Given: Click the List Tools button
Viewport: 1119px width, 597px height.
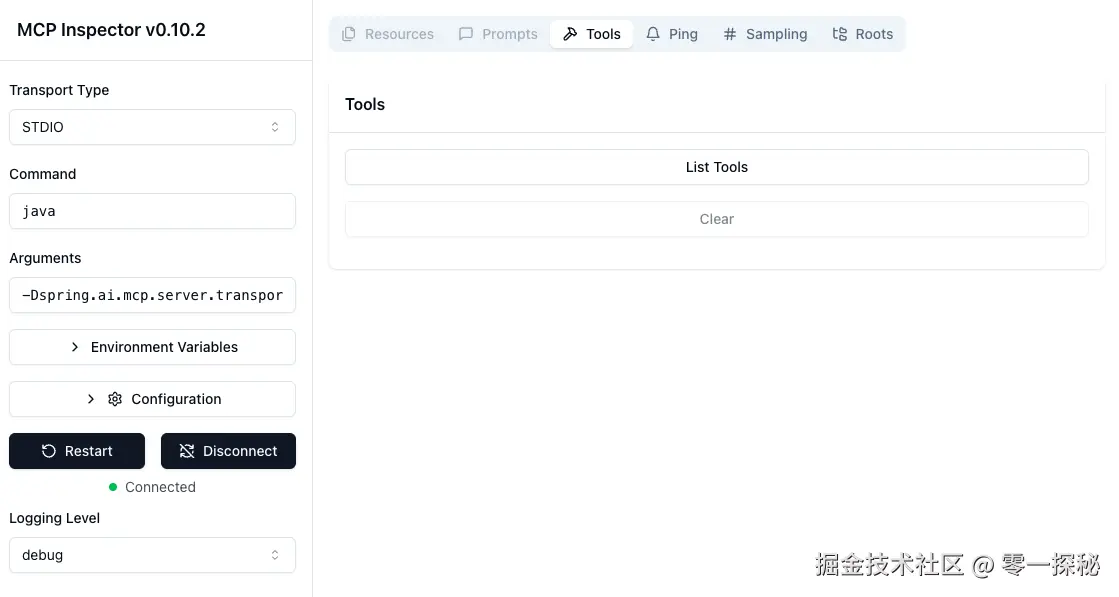Looking at the screenshot, I should tap(717, 167).
